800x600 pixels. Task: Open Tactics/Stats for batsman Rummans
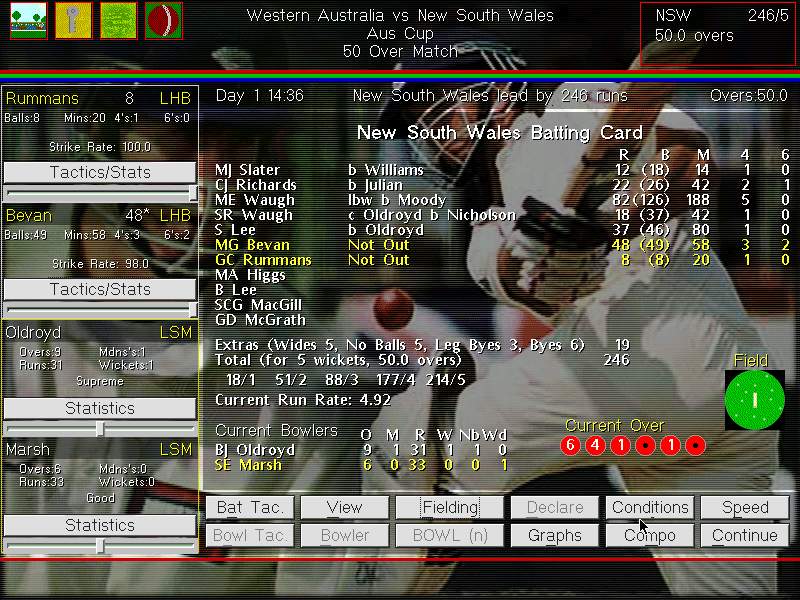[x=99, y=171]
